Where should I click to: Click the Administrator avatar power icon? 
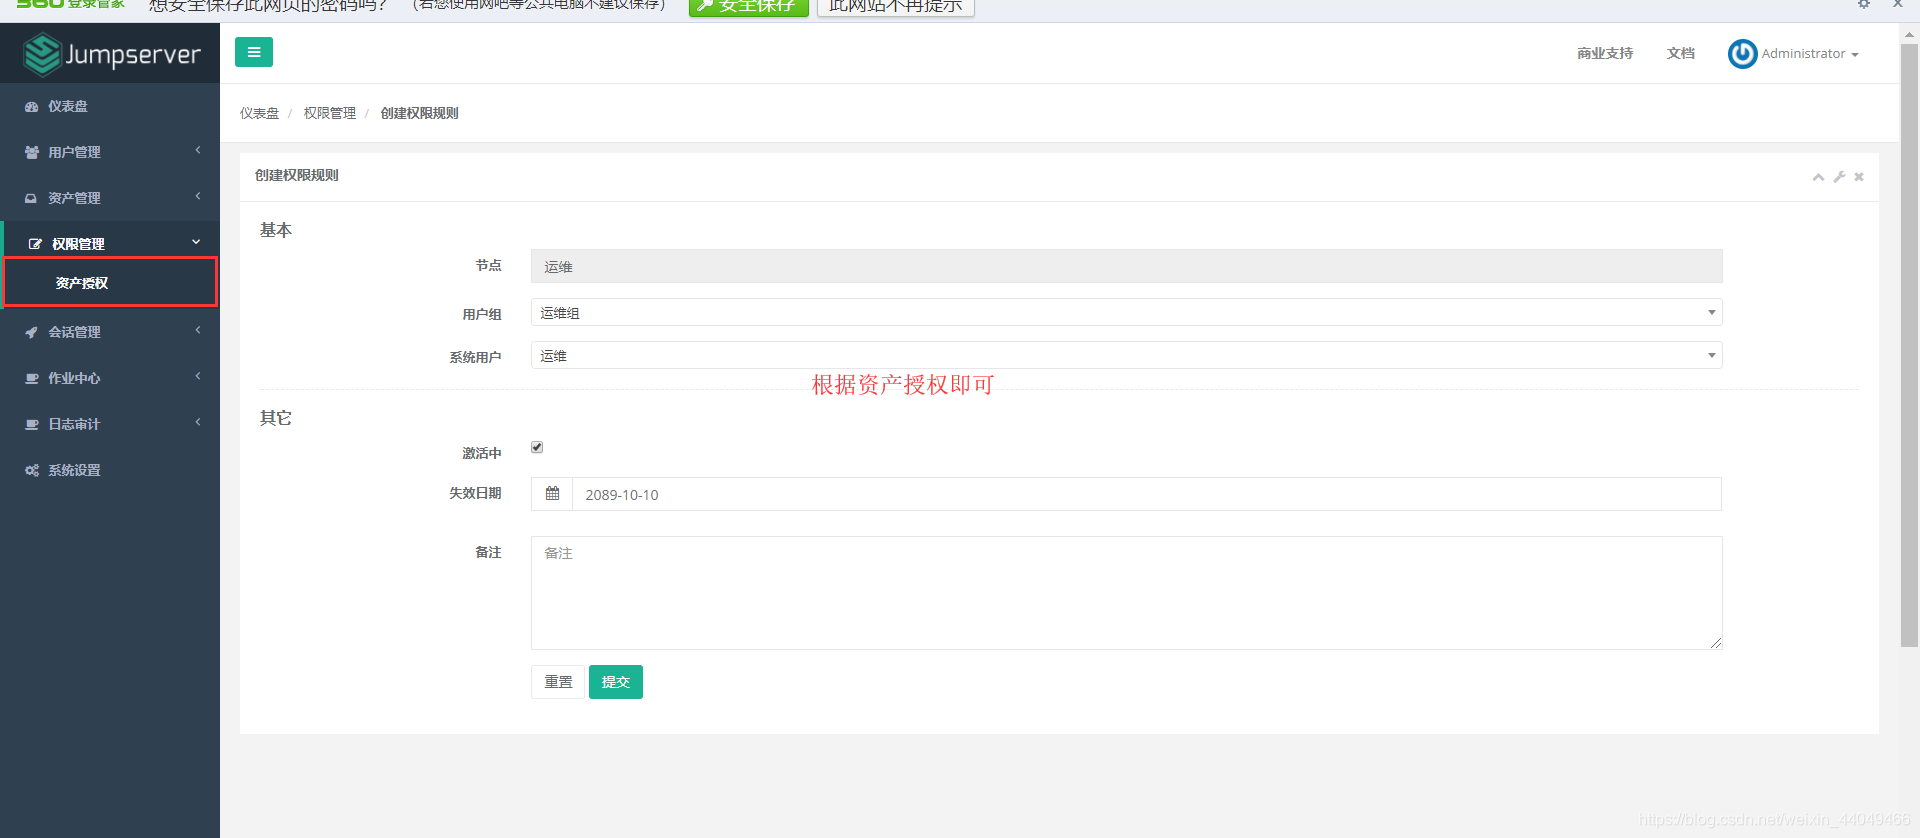tap(1742, 54)
